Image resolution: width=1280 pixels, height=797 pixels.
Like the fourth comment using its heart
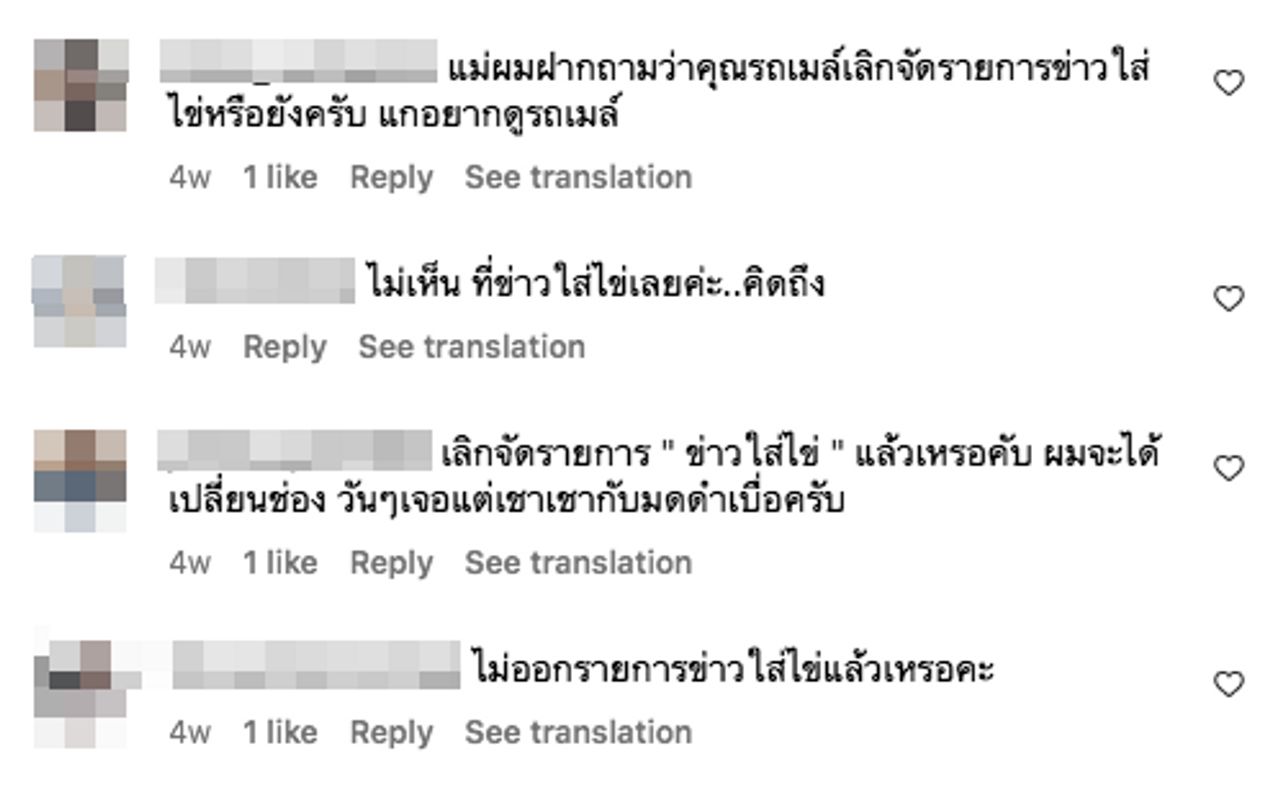[x=1228, y=683]
